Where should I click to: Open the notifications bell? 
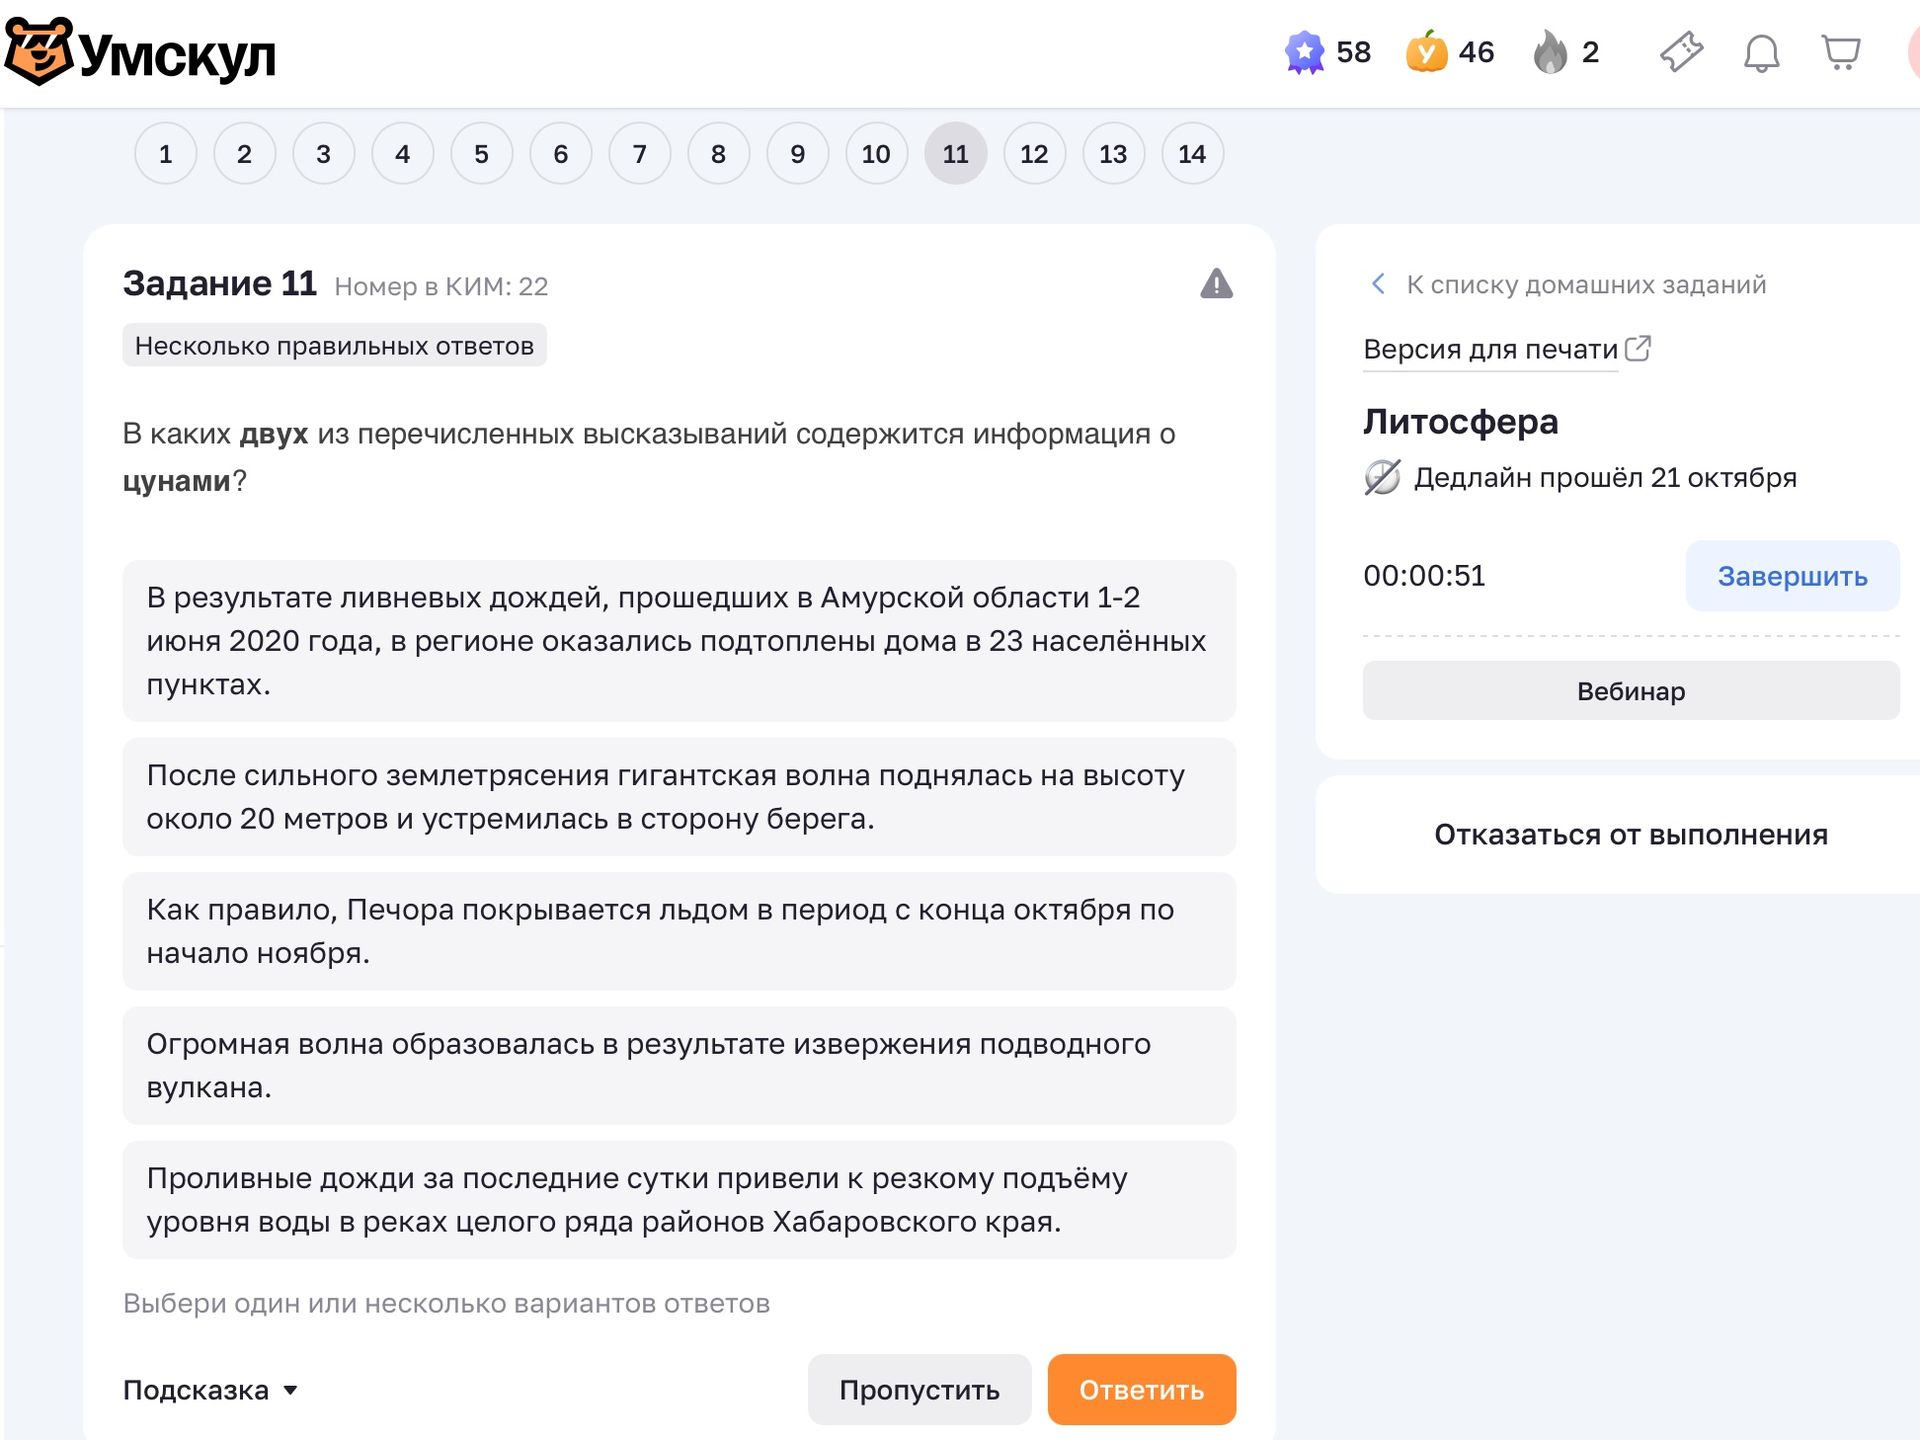click(1762, 53)
